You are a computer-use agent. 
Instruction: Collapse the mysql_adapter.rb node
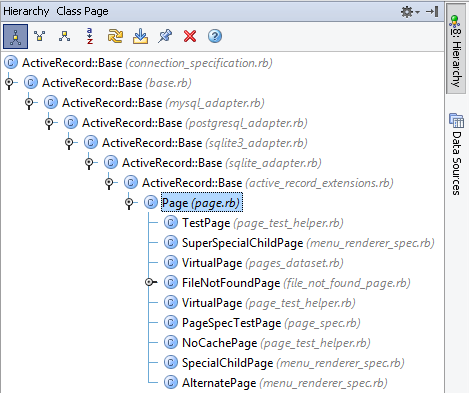[x=29, y=103]
